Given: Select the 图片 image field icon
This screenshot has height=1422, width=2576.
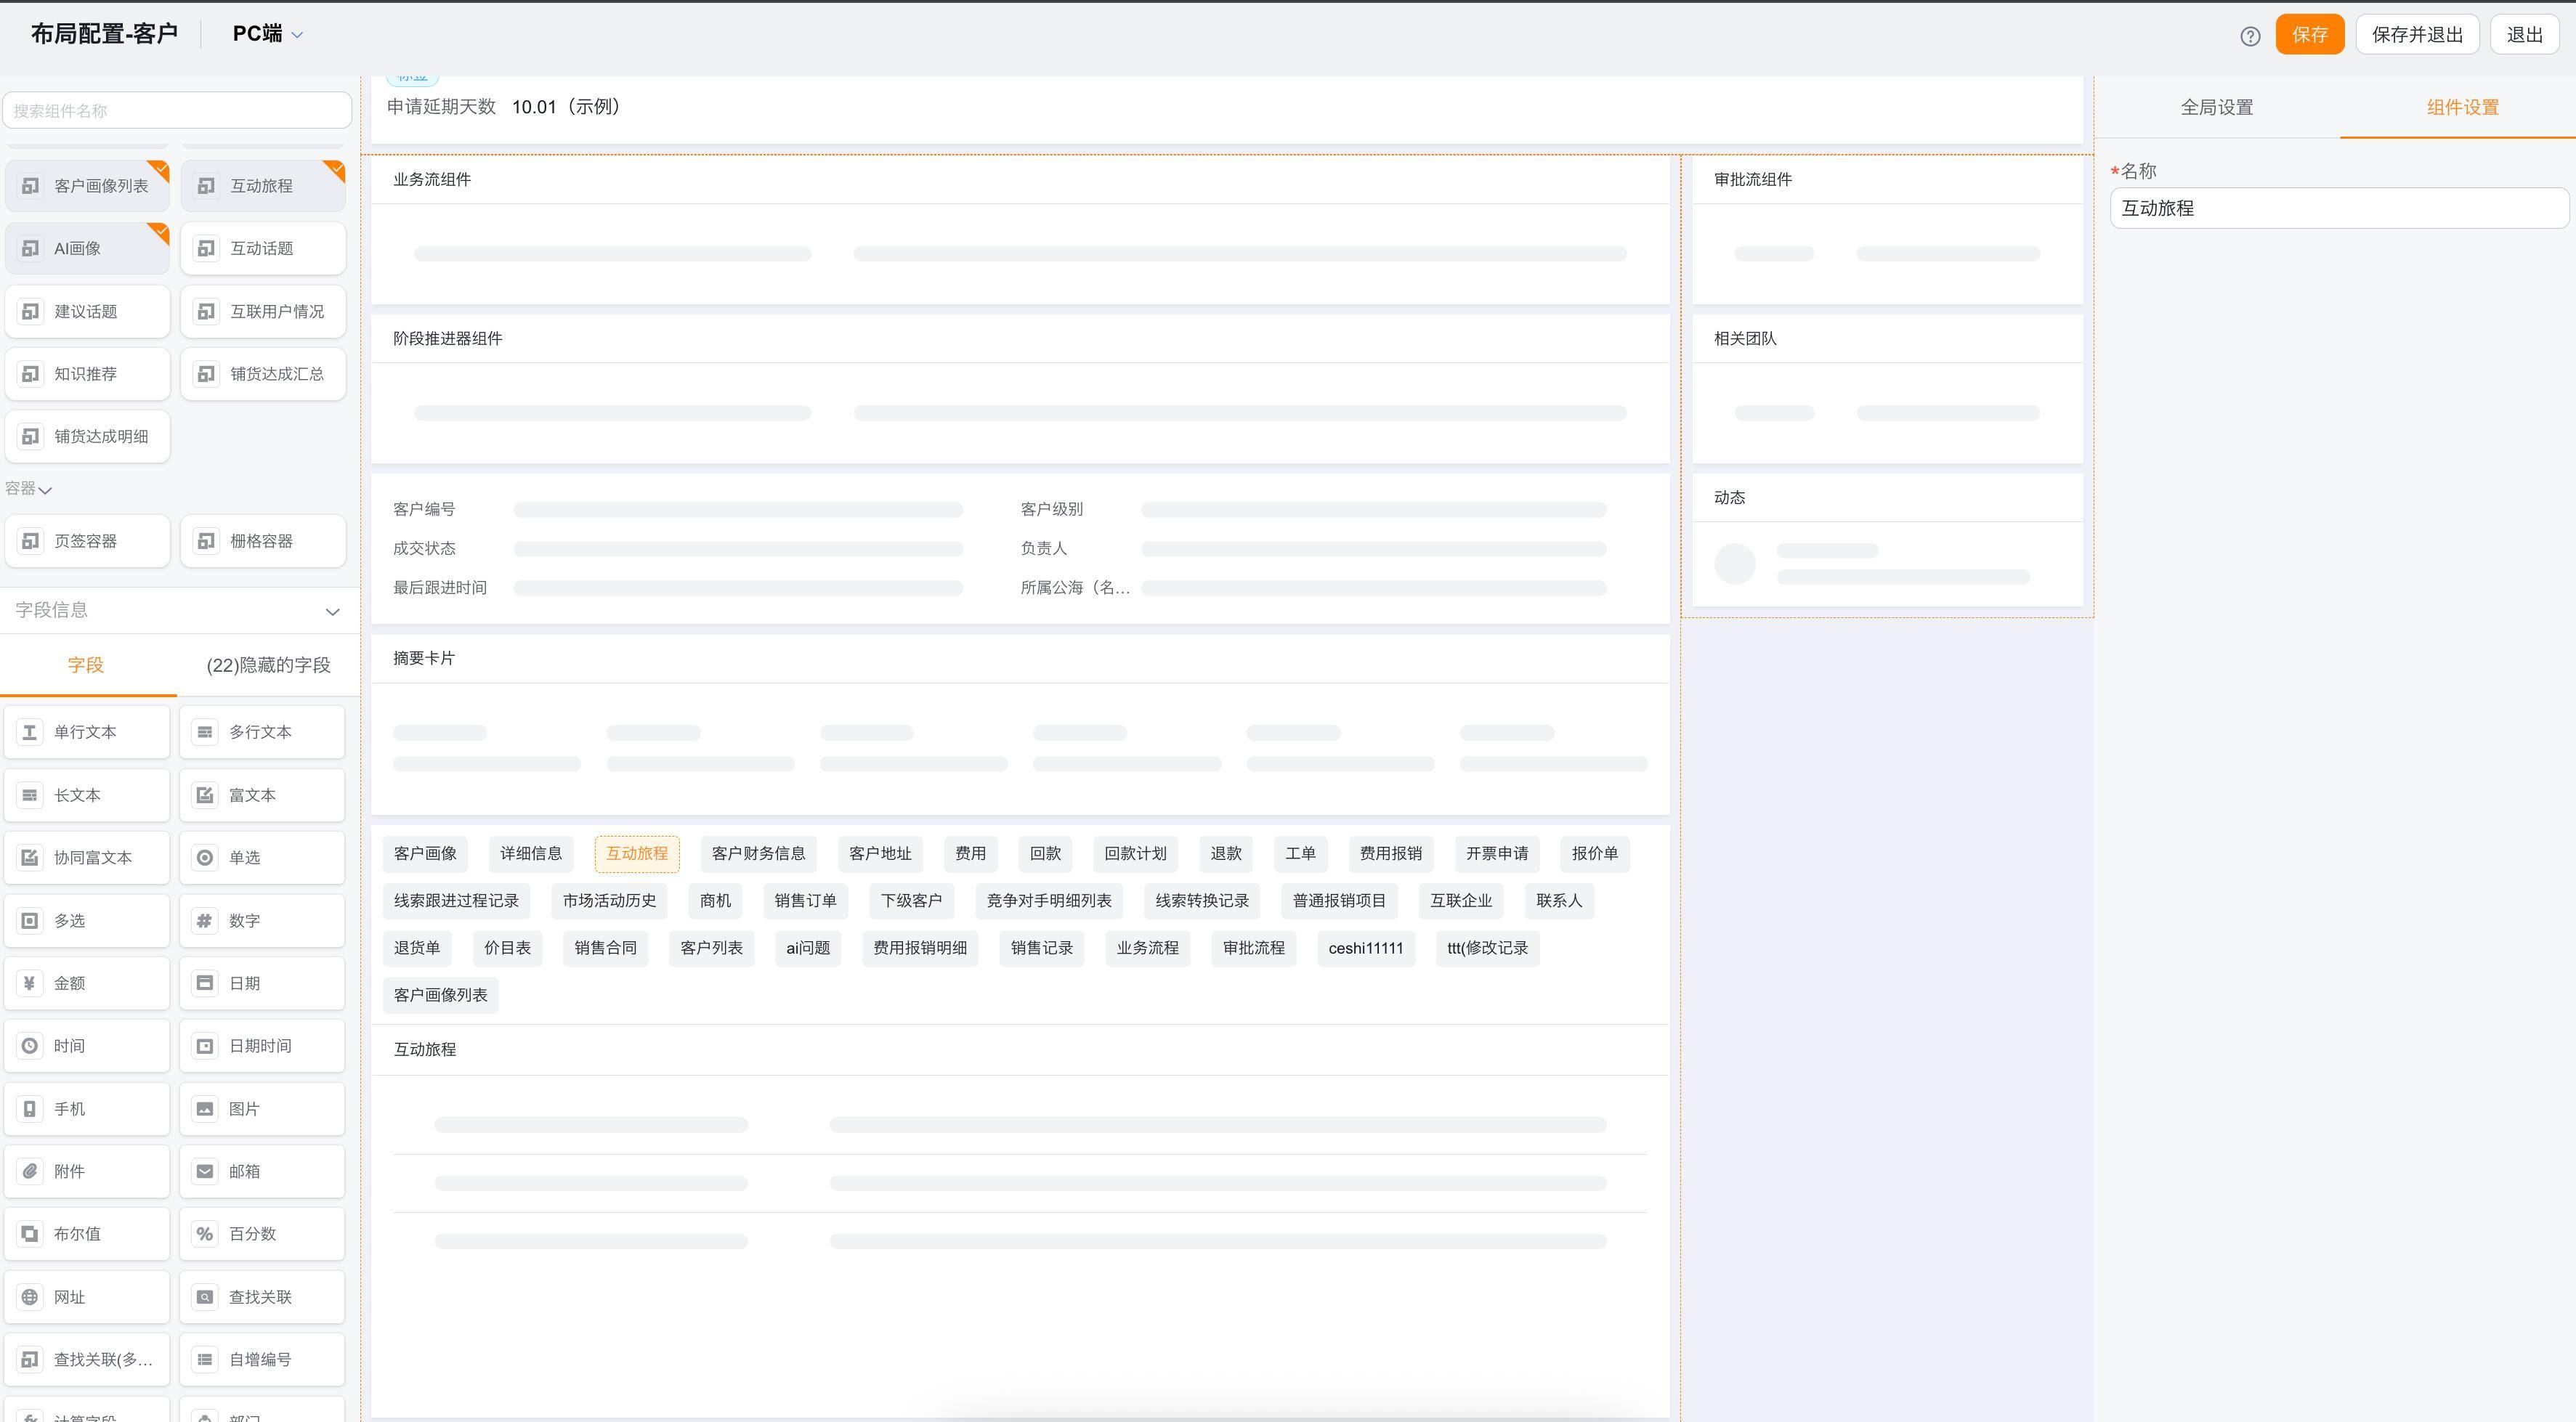Looking at the screenshot, I should [205, 1109].
